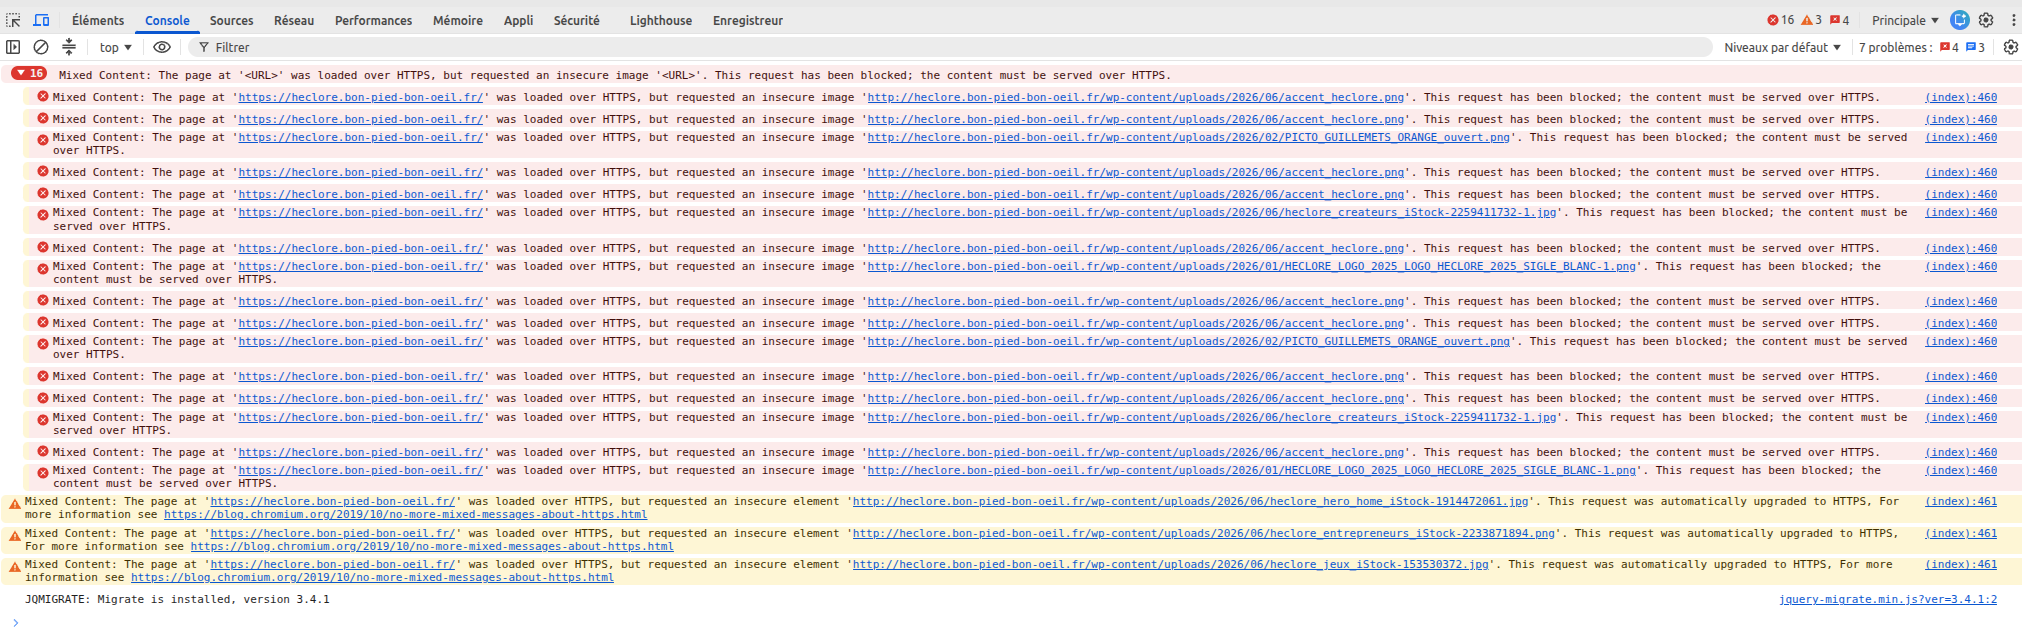Open the top JavaScript context dropdown
This screenshot has height=630, width=2022.
[x=115, y=47]
